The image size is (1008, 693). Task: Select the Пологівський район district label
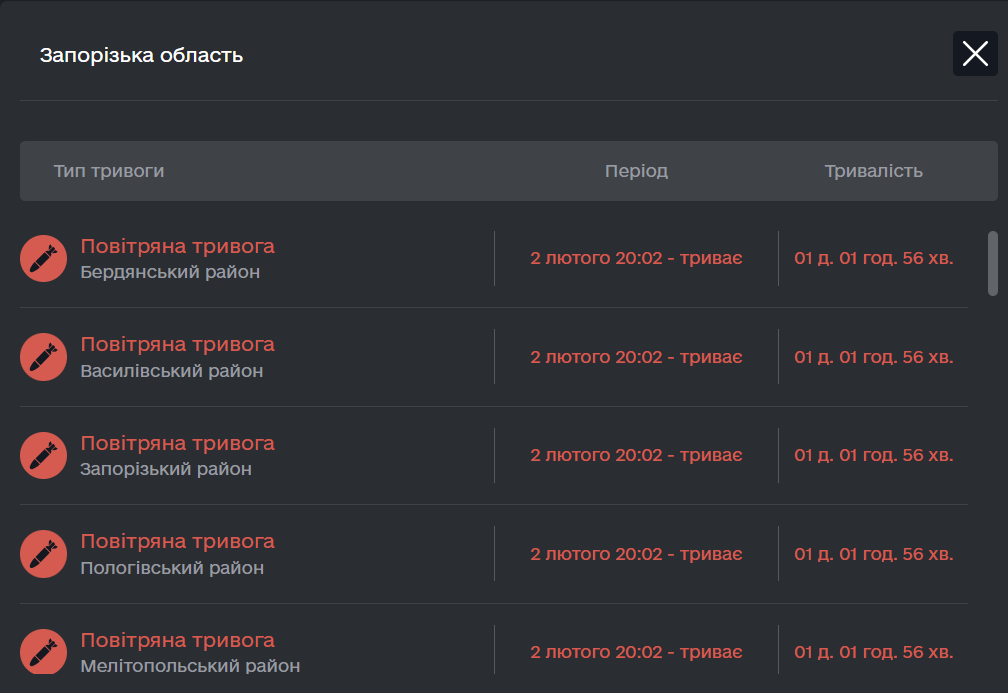tap(172, 568)
